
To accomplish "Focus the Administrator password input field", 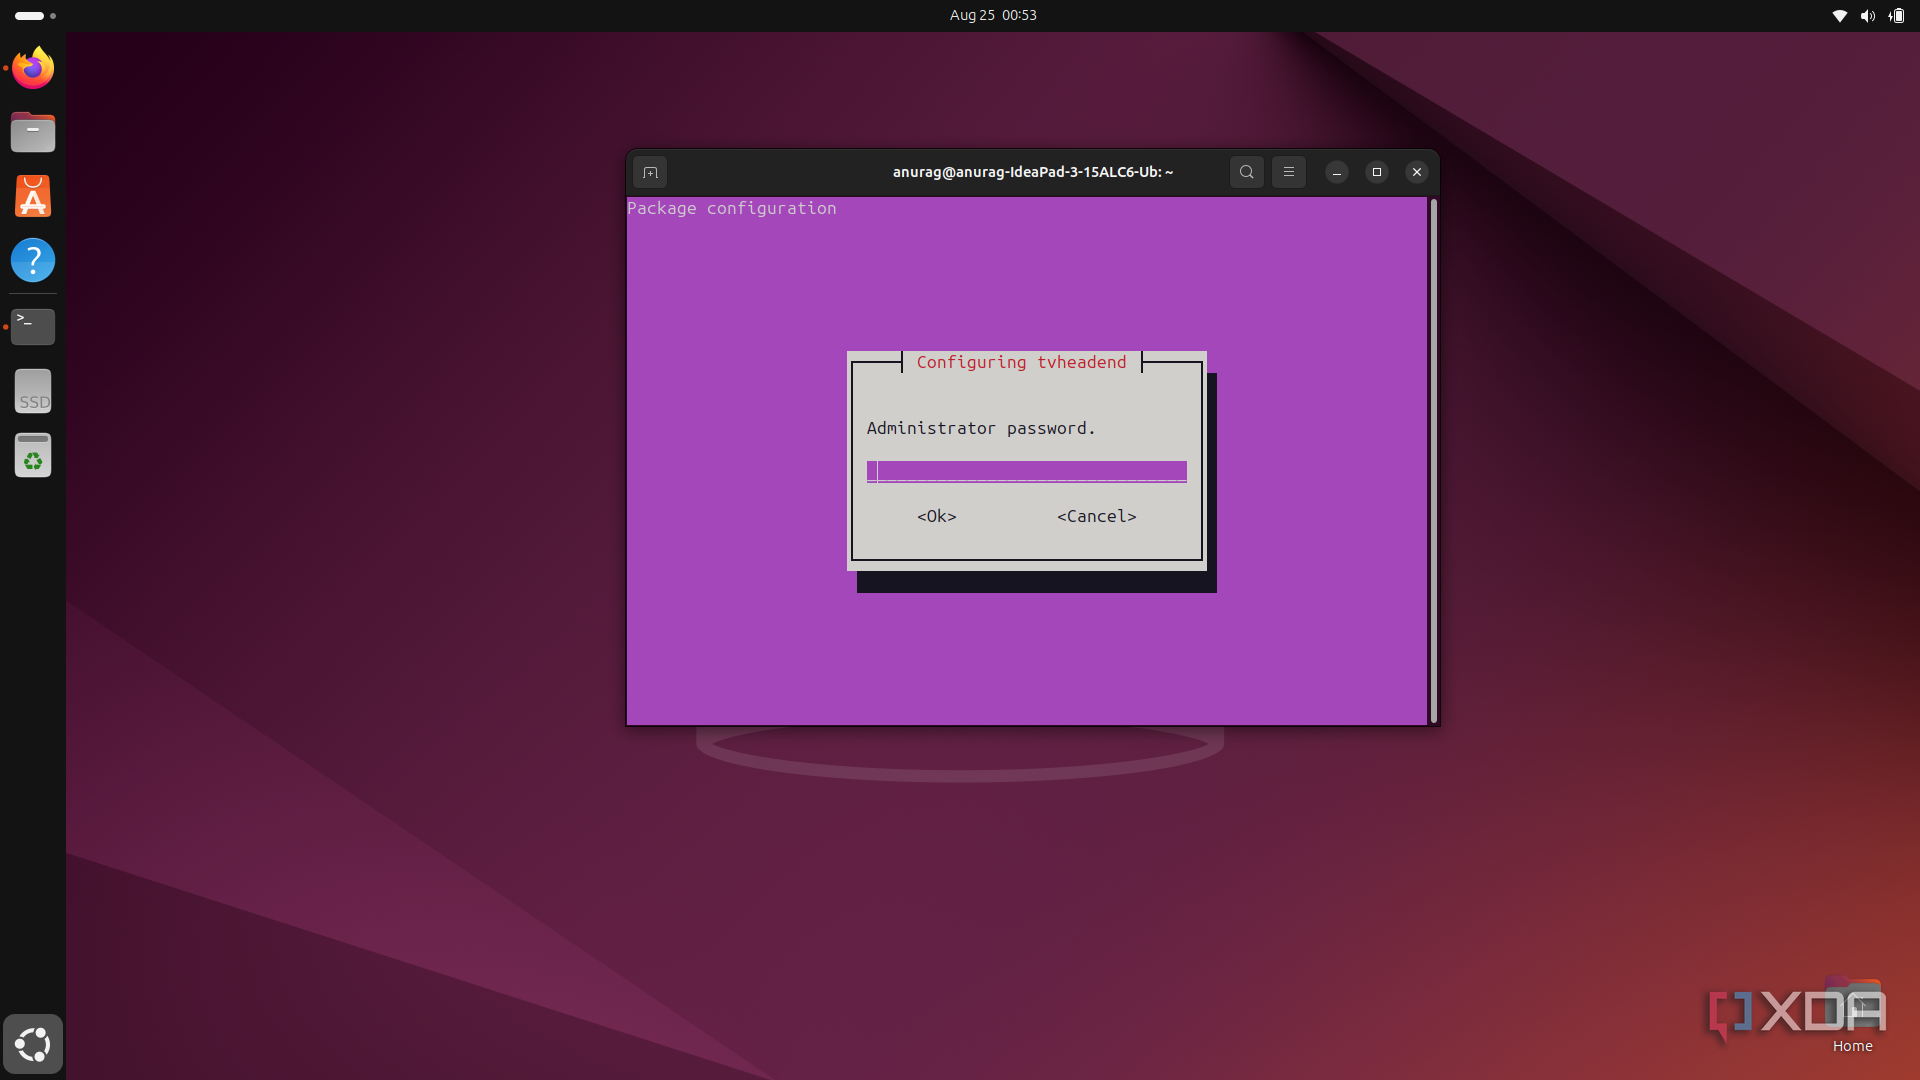I will (x=1027, y=472).
